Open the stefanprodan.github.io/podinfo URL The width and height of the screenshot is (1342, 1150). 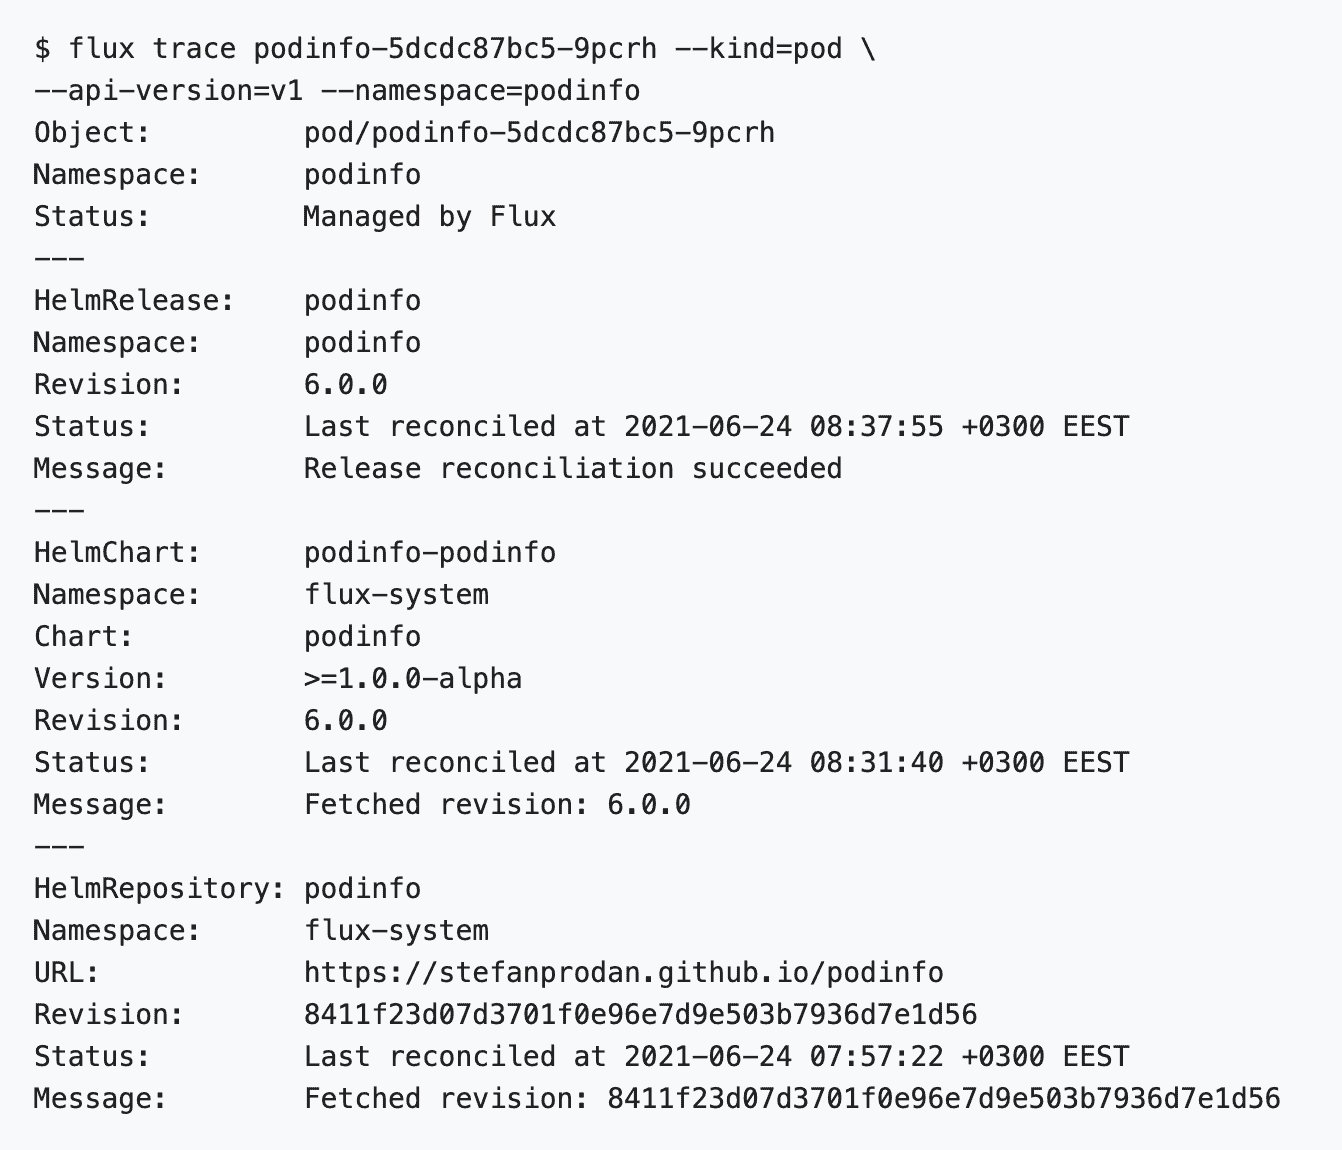[623, 973]
